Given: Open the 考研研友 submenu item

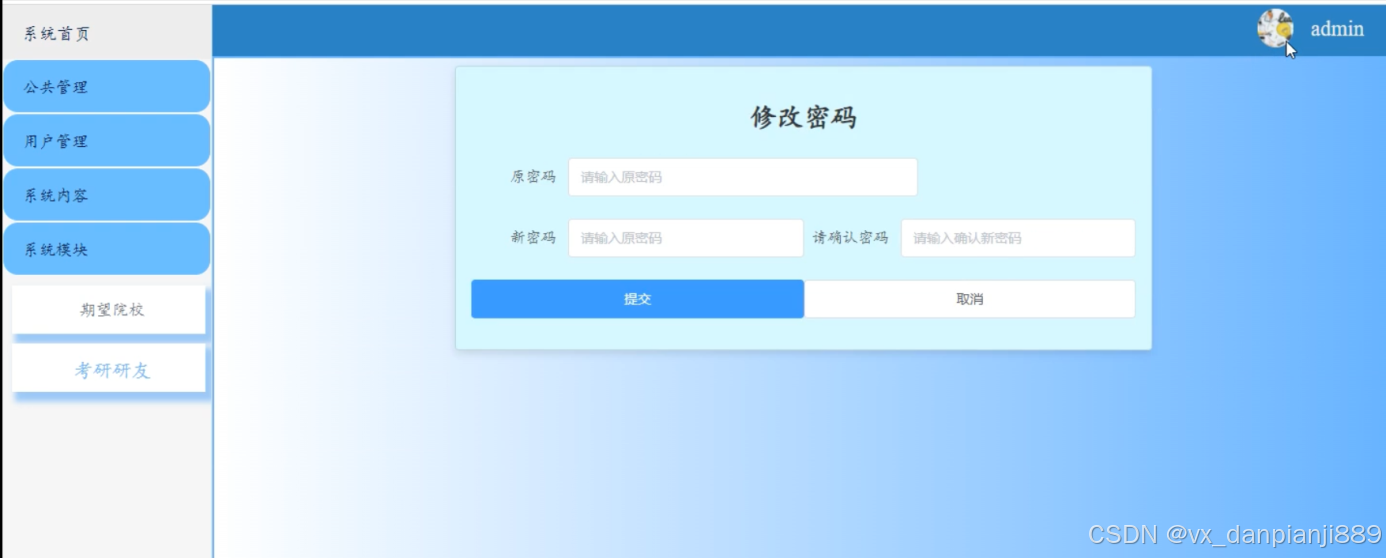Looking at the screenshot, I should coord(109,370).
